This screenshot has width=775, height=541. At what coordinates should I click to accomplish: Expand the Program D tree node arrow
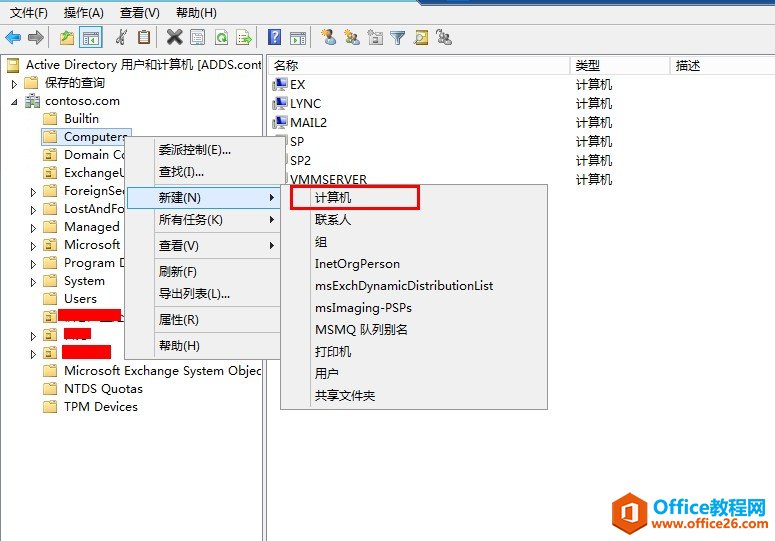[x=33, y=264]
